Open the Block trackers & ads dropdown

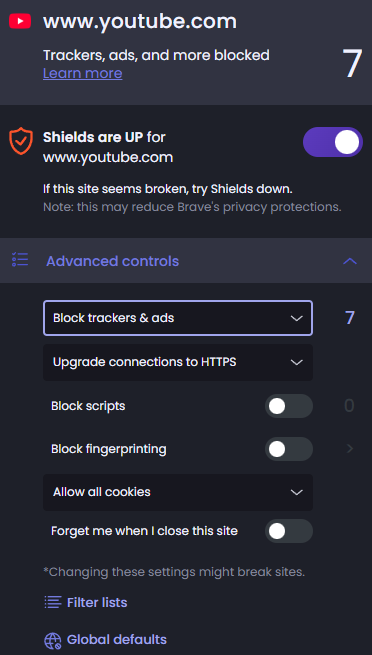[178, 318]
